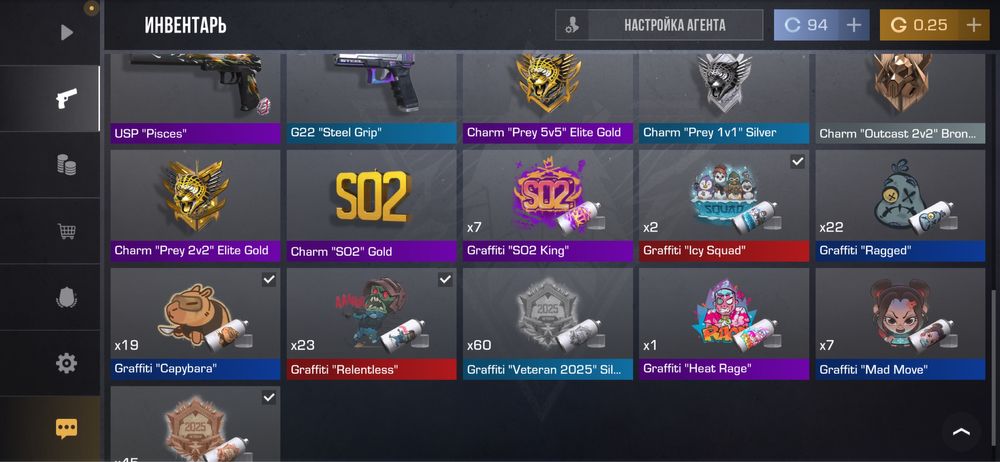This screenshot has height=462, width=1000.
Task: Select the Graffiti "SO2 King" item
Action: tap(548, 206)
